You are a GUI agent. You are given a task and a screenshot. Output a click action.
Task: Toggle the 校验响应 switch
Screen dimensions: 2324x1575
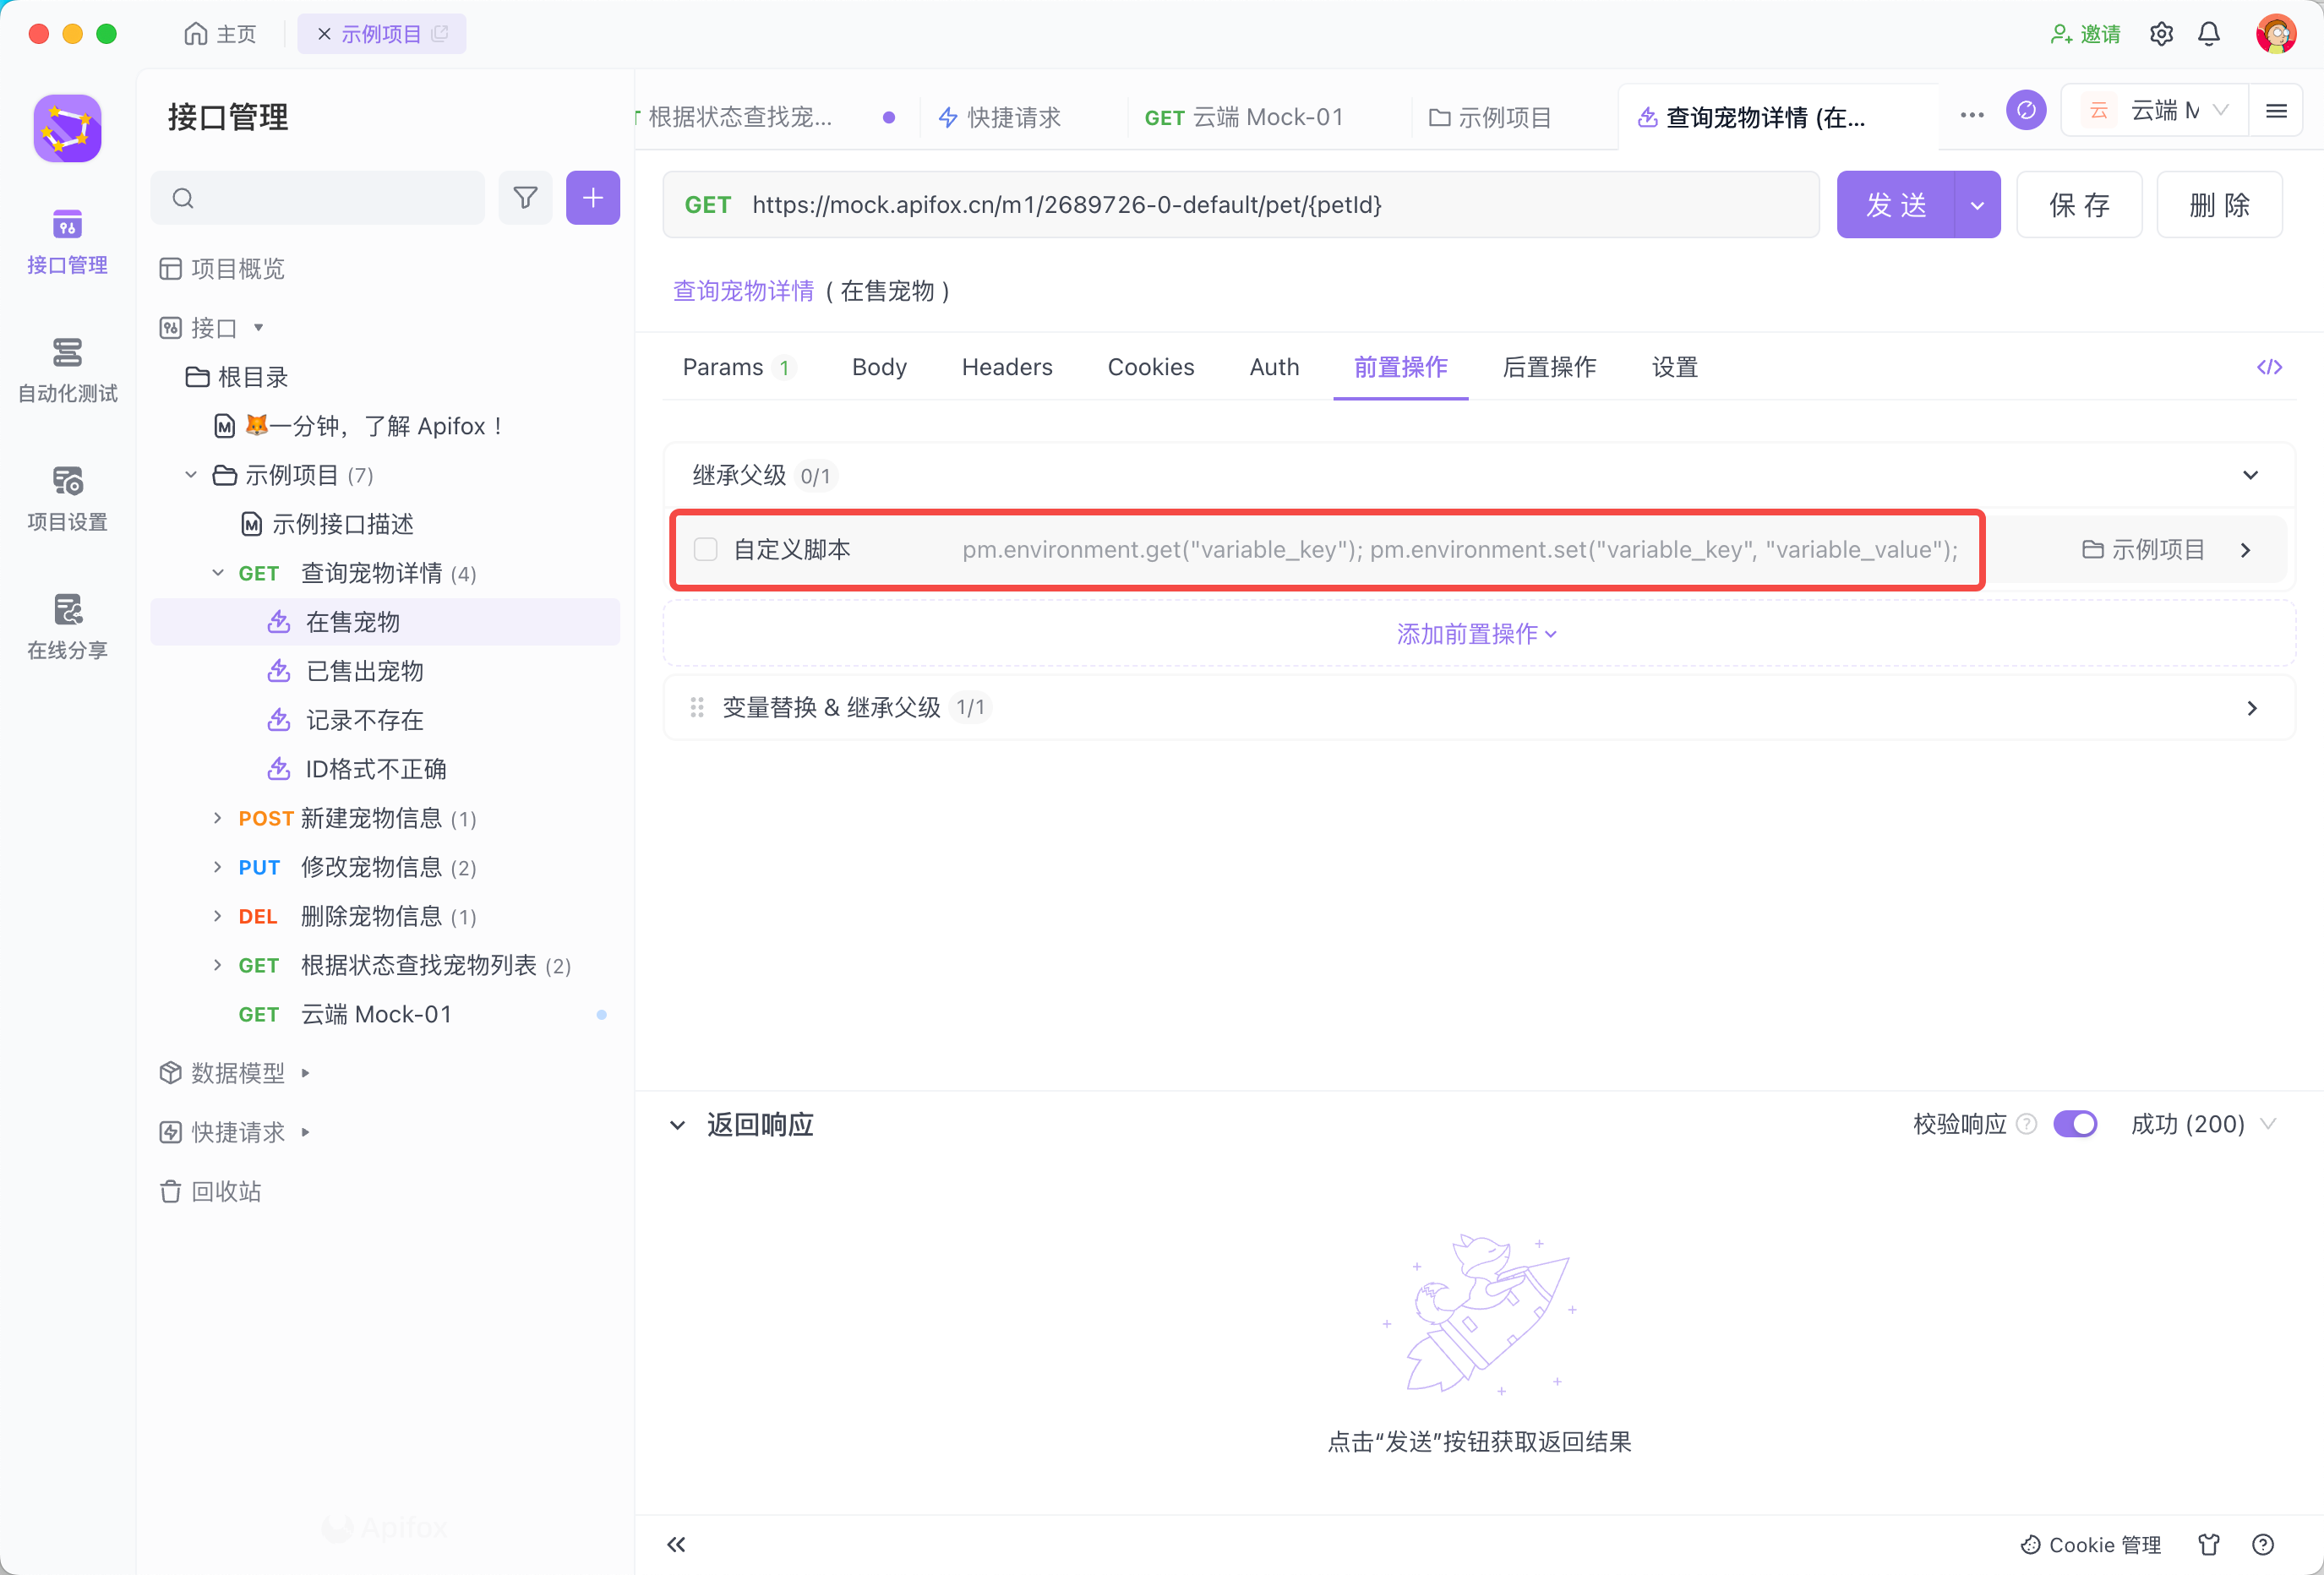[2074, 1124]
